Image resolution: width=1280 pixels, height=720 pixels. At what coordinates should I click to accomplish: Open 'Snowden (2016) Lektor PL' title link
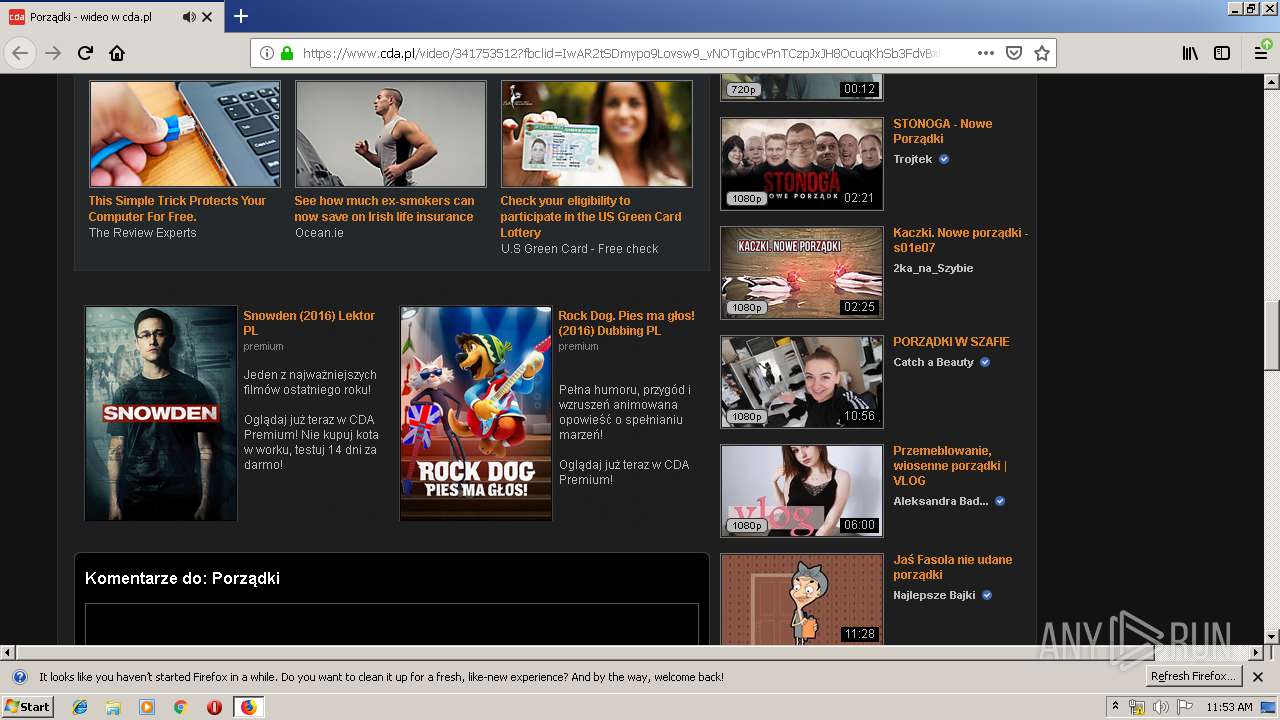(309, 323)
